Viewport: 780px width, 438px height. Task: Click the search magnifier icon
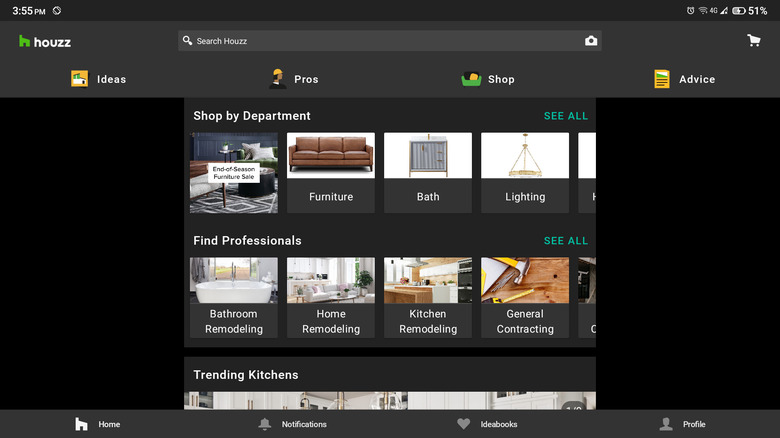coord(188,40)
